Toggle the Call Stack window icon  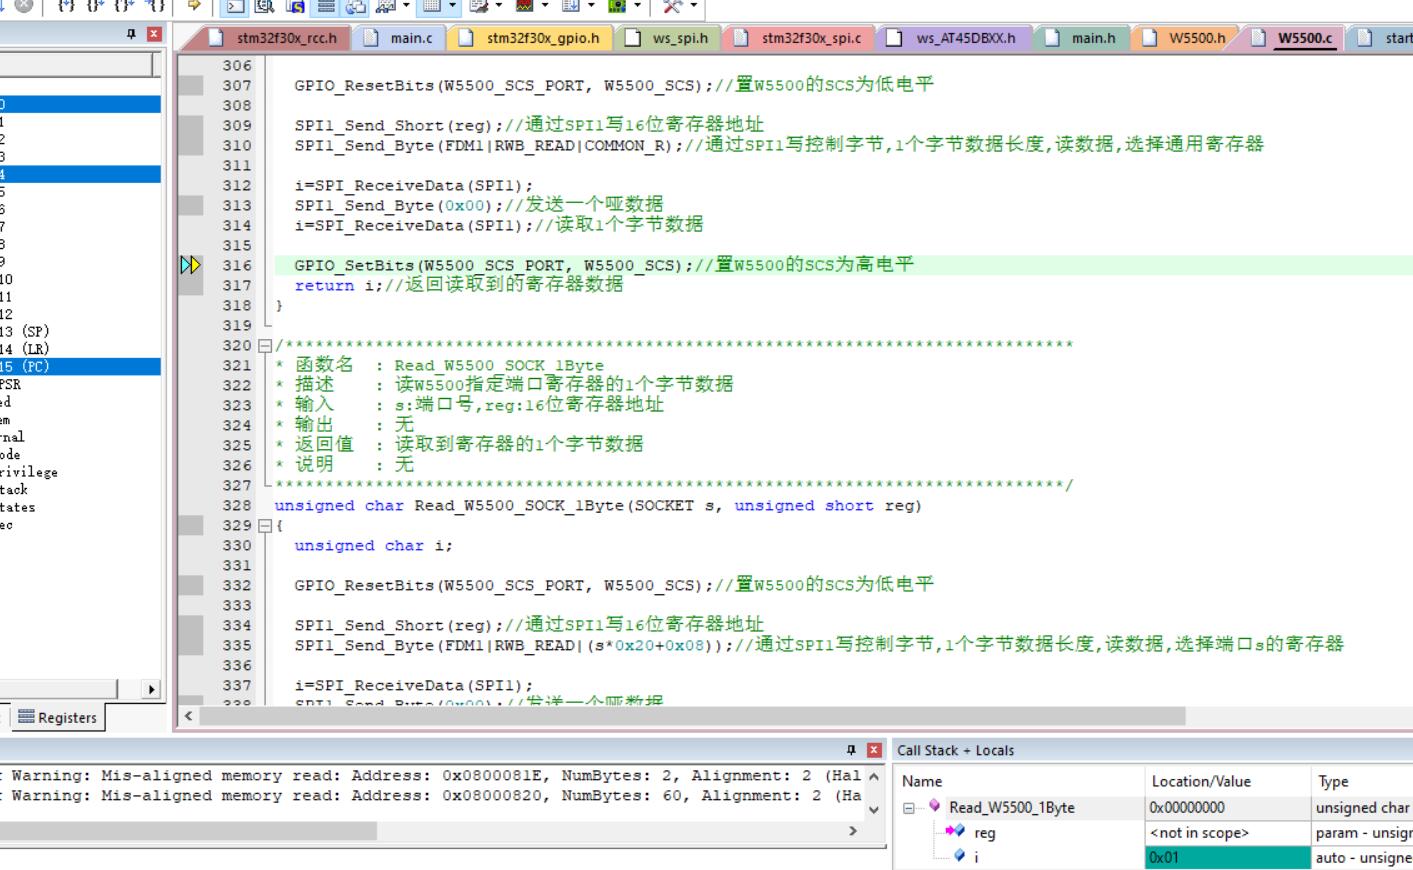click(356, 7)
